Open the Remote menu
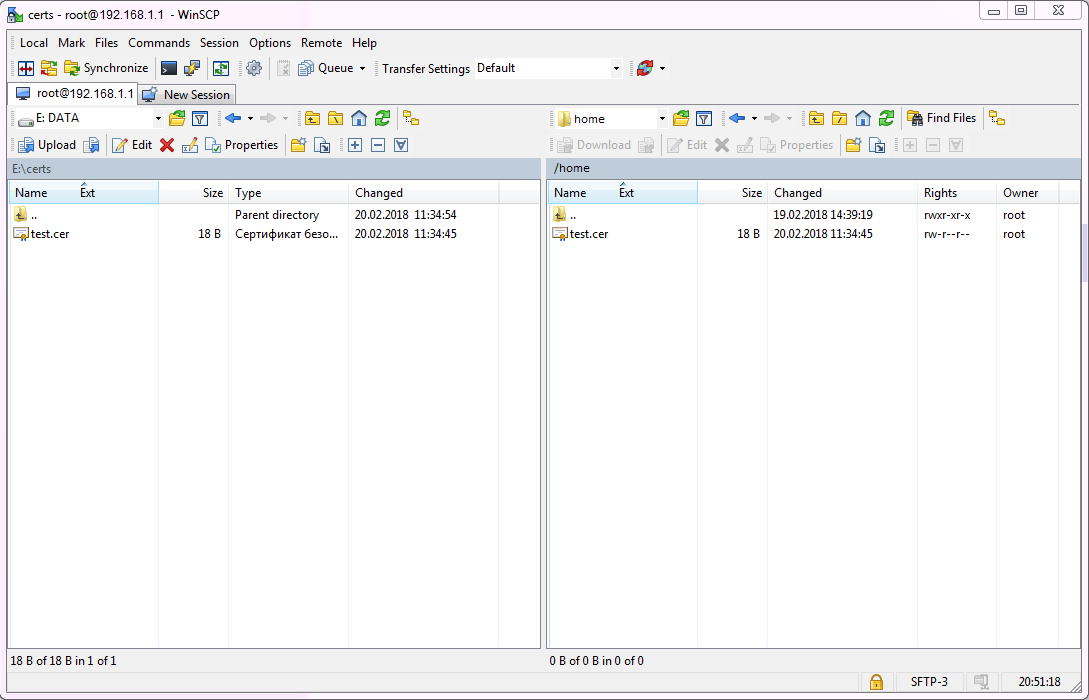The width and height of the screenshot is (1089, 700). click(322, 43)
